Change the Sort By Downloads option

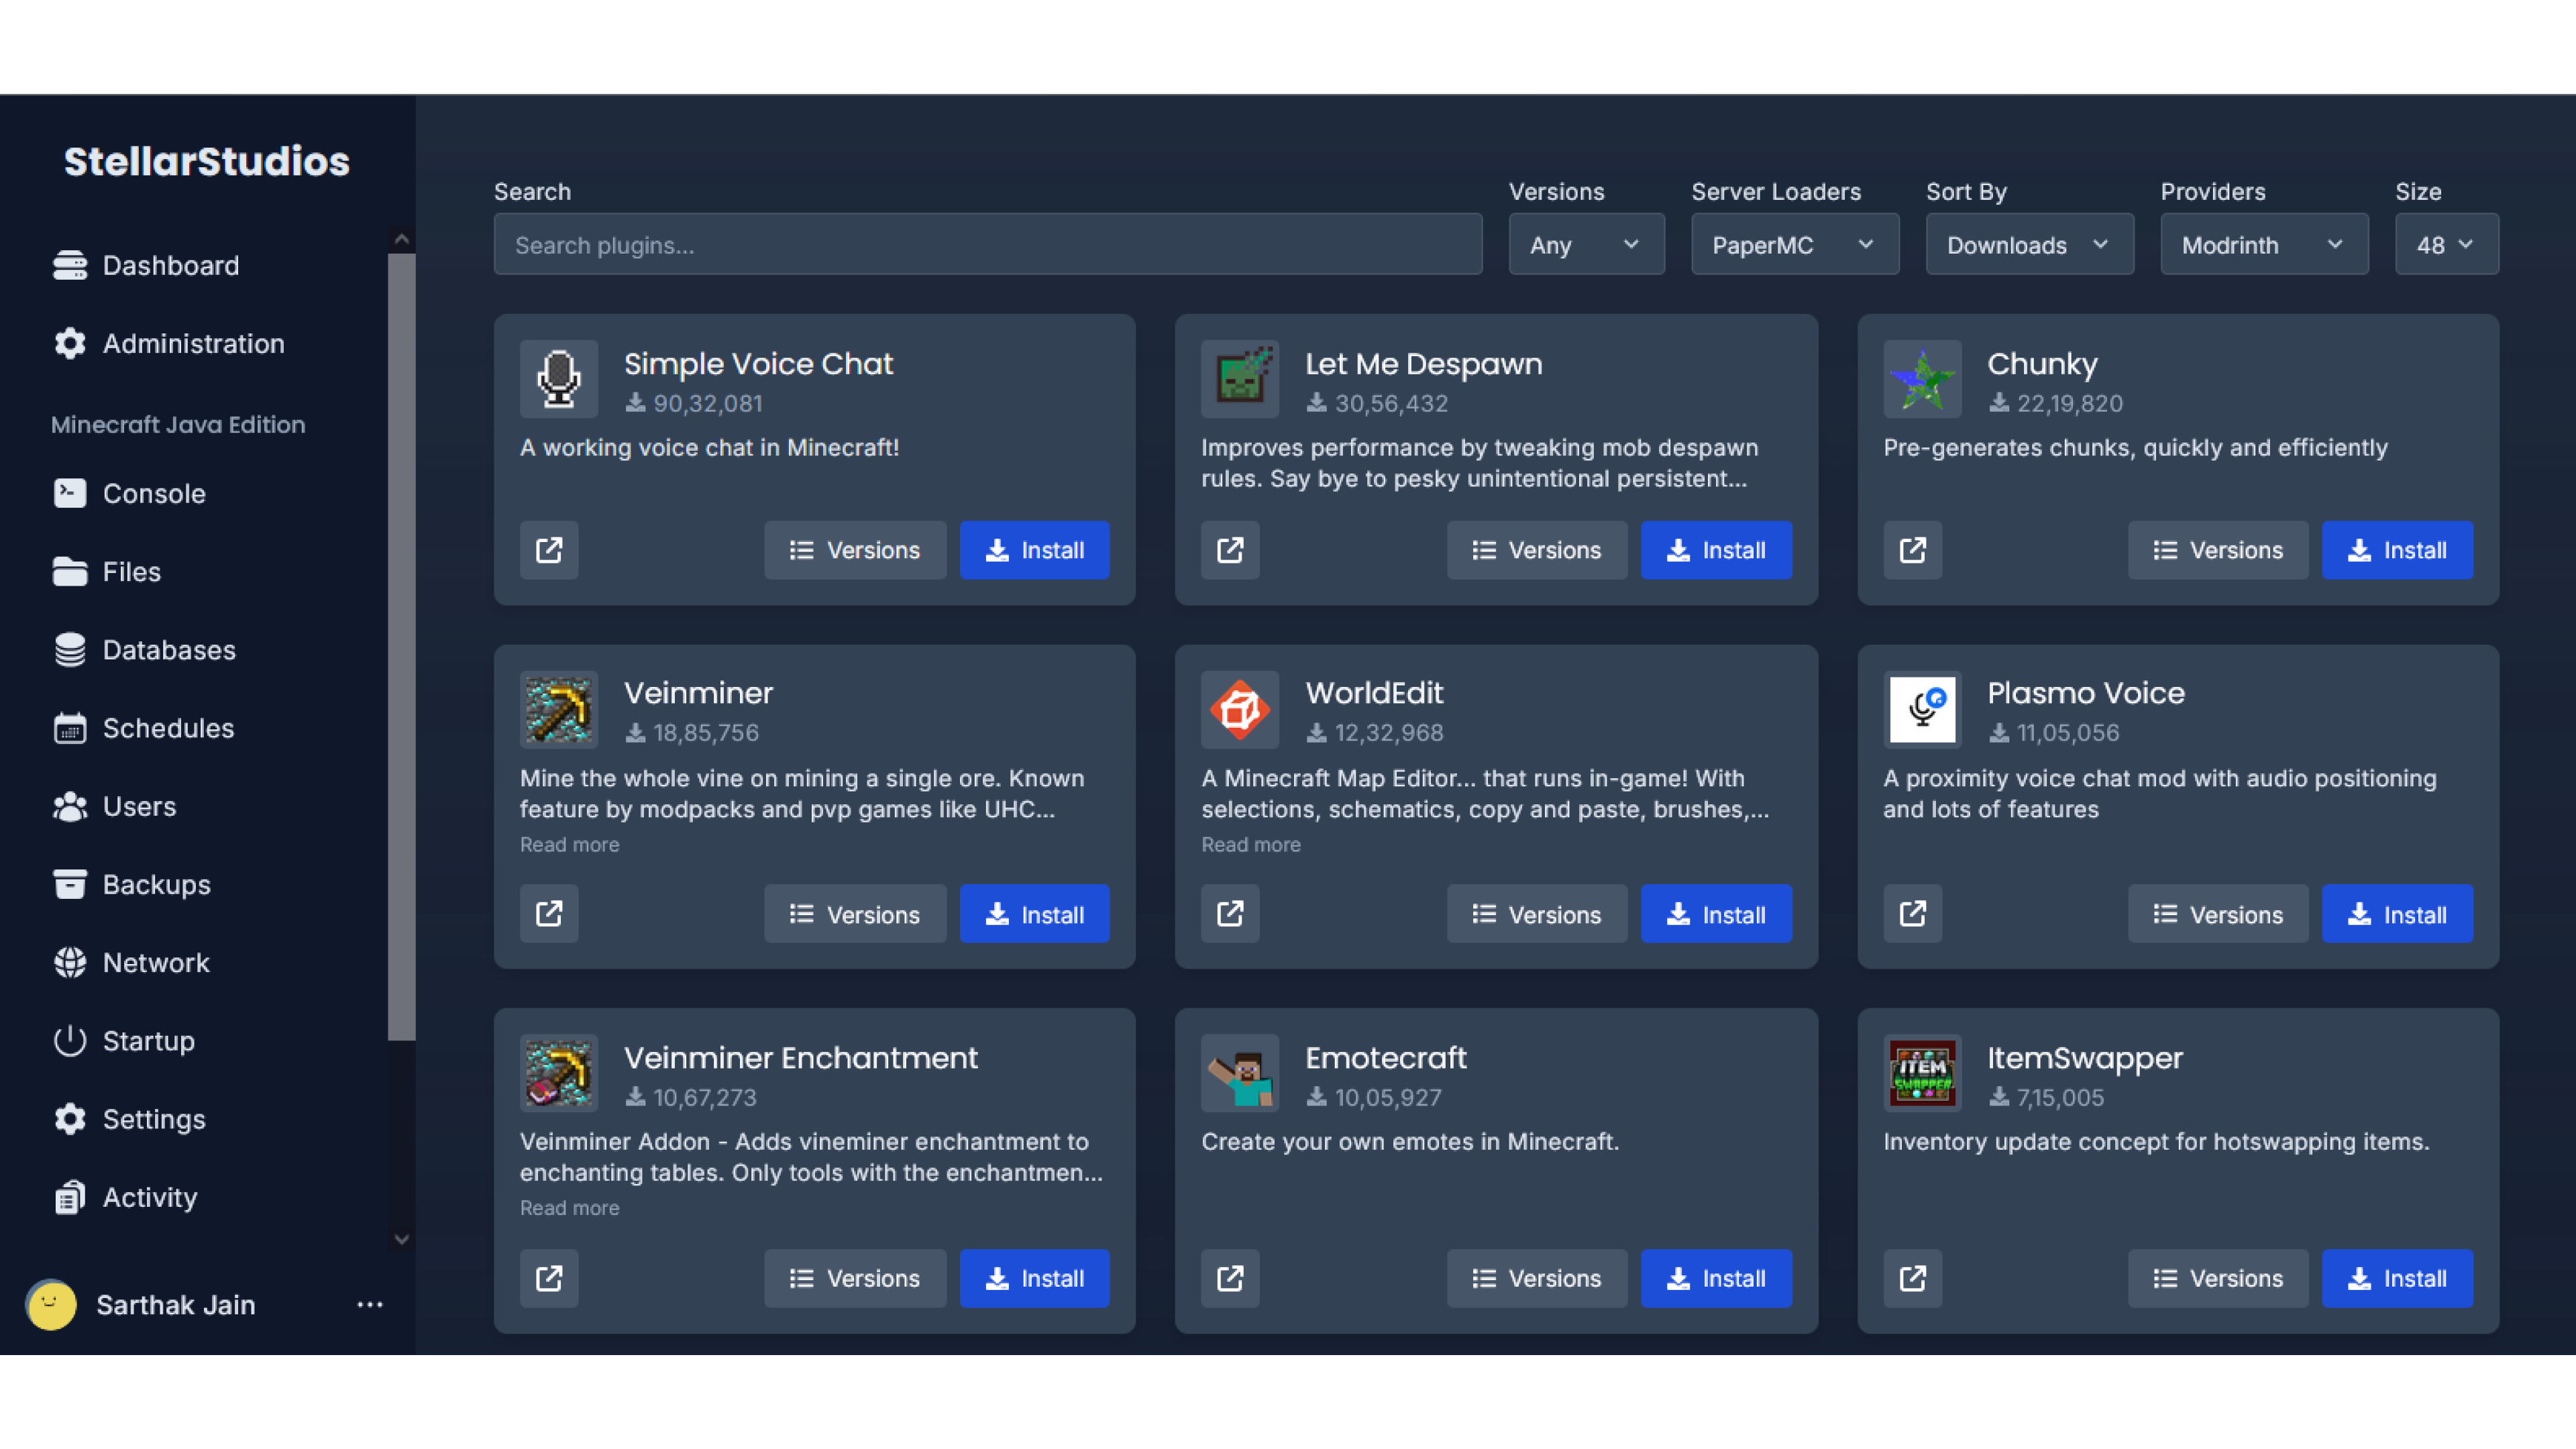click(2029, 244)
